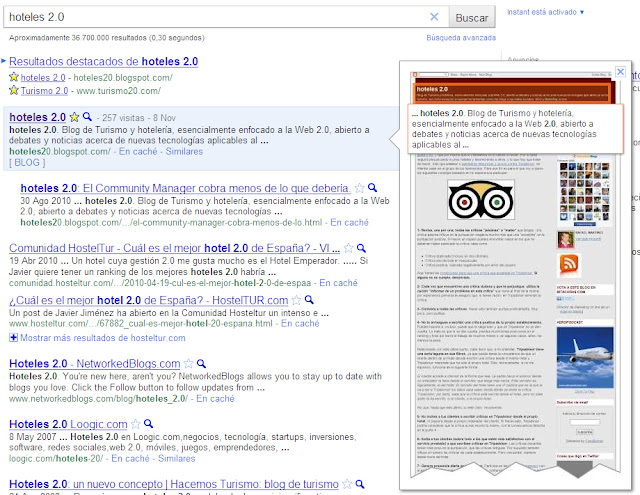This screenshot has width=640, height=495.
Task: Click preview magnifier on highlighted hoteles 2.0 result
Action: [87, 117]
